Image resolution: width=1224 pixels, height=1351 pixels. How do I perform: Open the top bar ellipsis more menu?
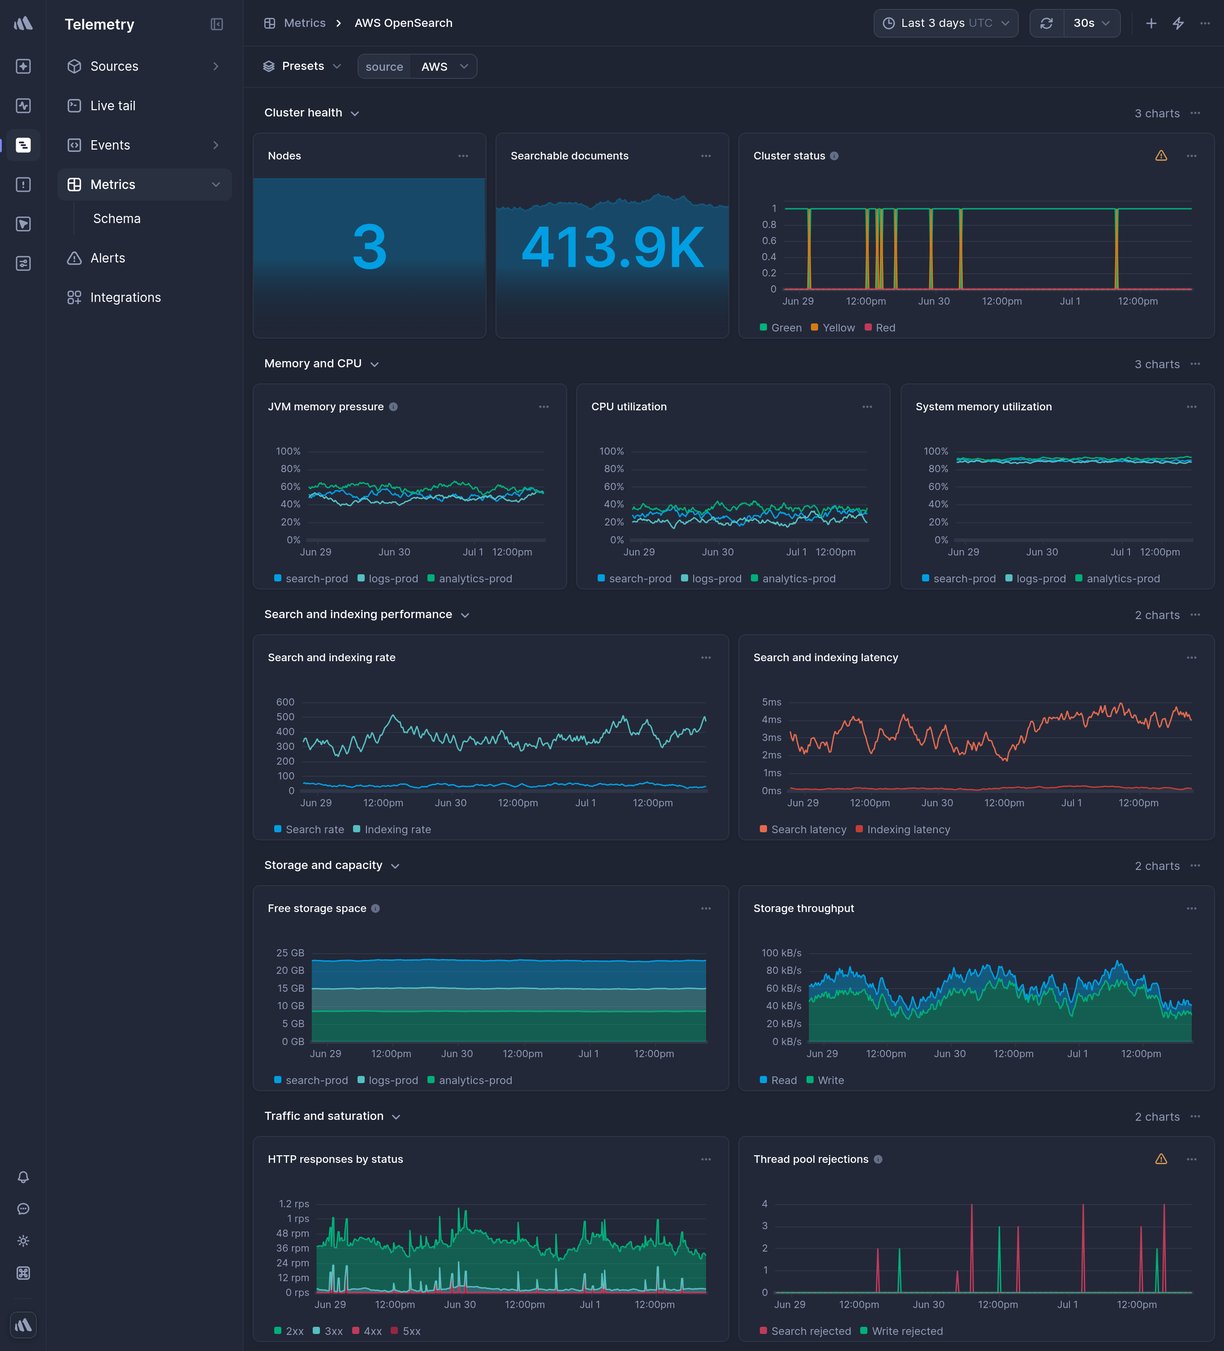click(x=1205, y=23)
